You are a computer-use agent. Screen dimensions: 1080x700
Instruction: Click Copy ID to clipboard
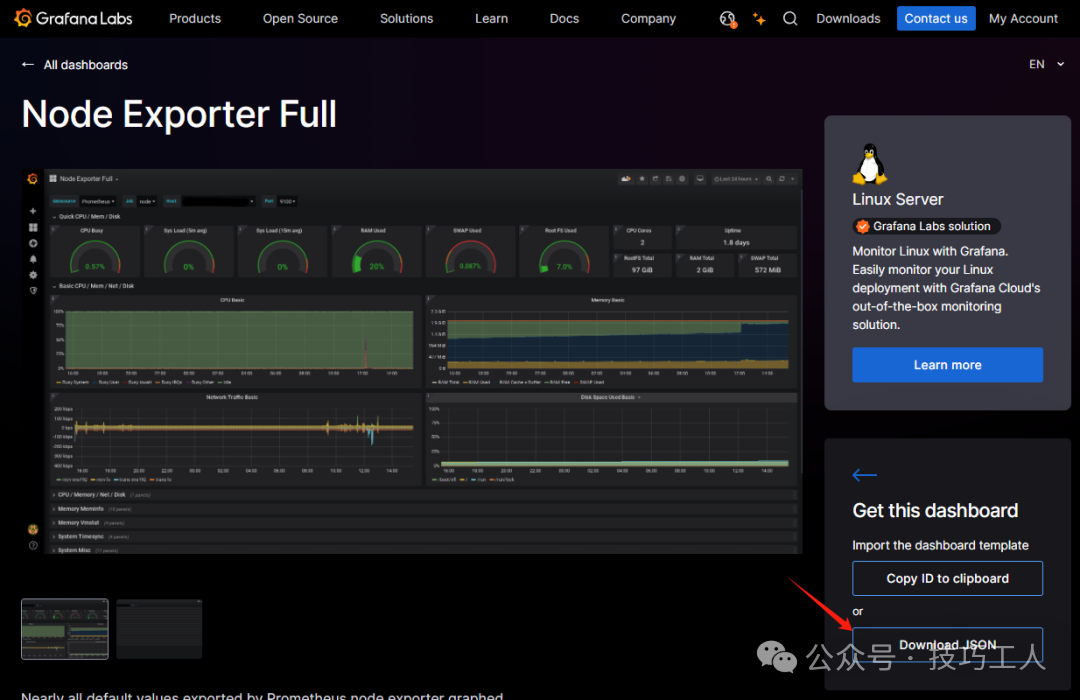tap(947, 578)
